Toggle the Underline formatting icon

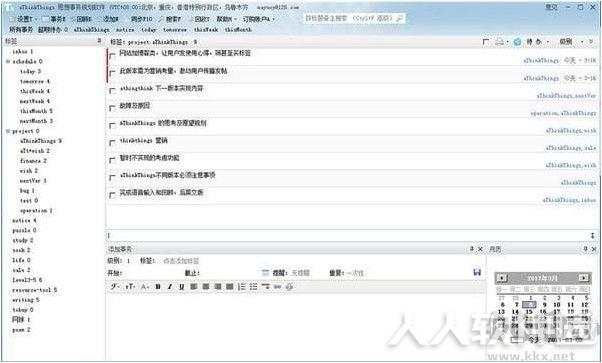(x=182, y=287)
